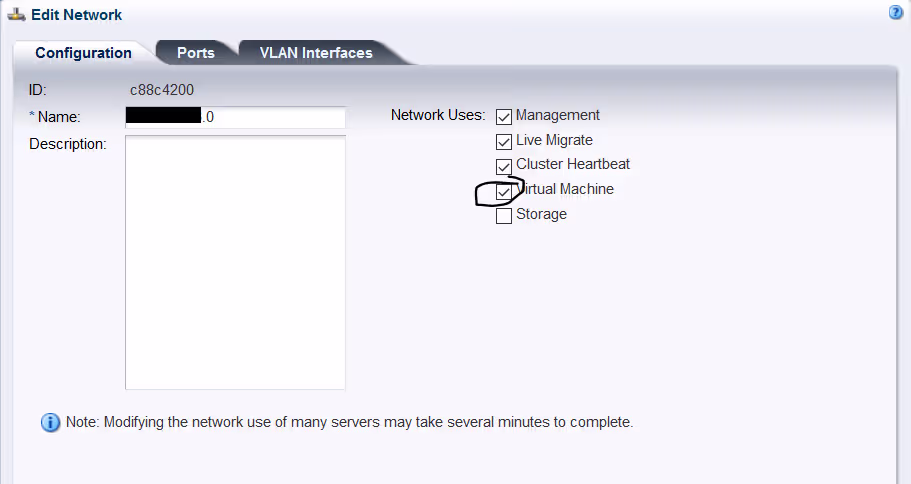
Task: Click the Edit Network title text
Action: point(77,15)
